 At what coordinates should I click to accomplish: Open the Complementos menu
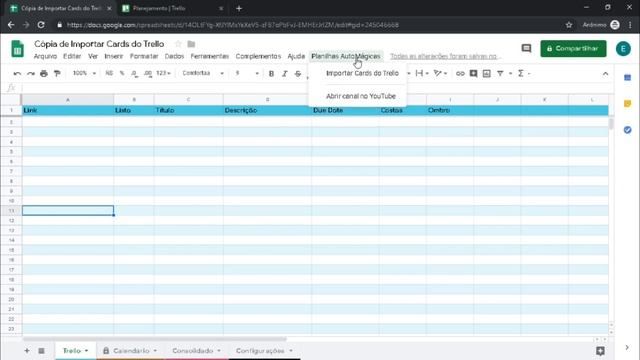coord(258,56)
